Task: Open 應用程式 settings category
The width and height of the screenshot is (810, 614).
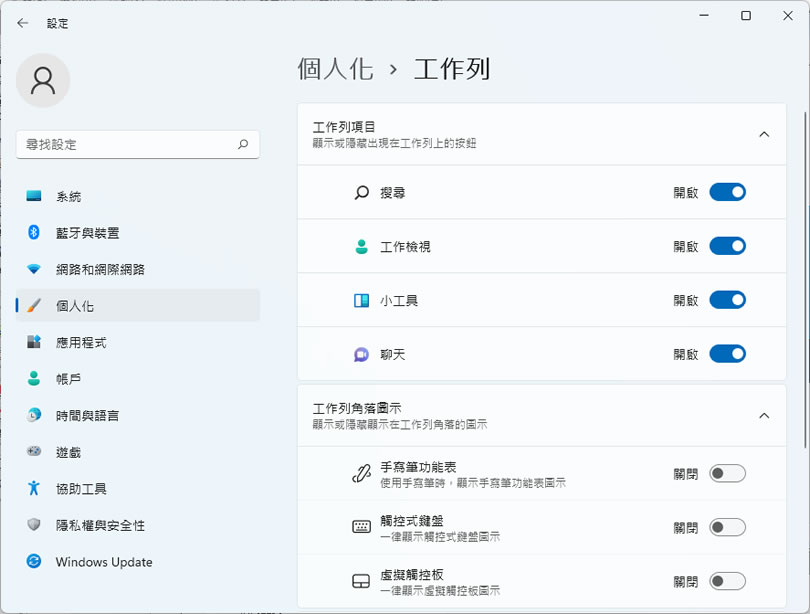Action: [81, 342]
